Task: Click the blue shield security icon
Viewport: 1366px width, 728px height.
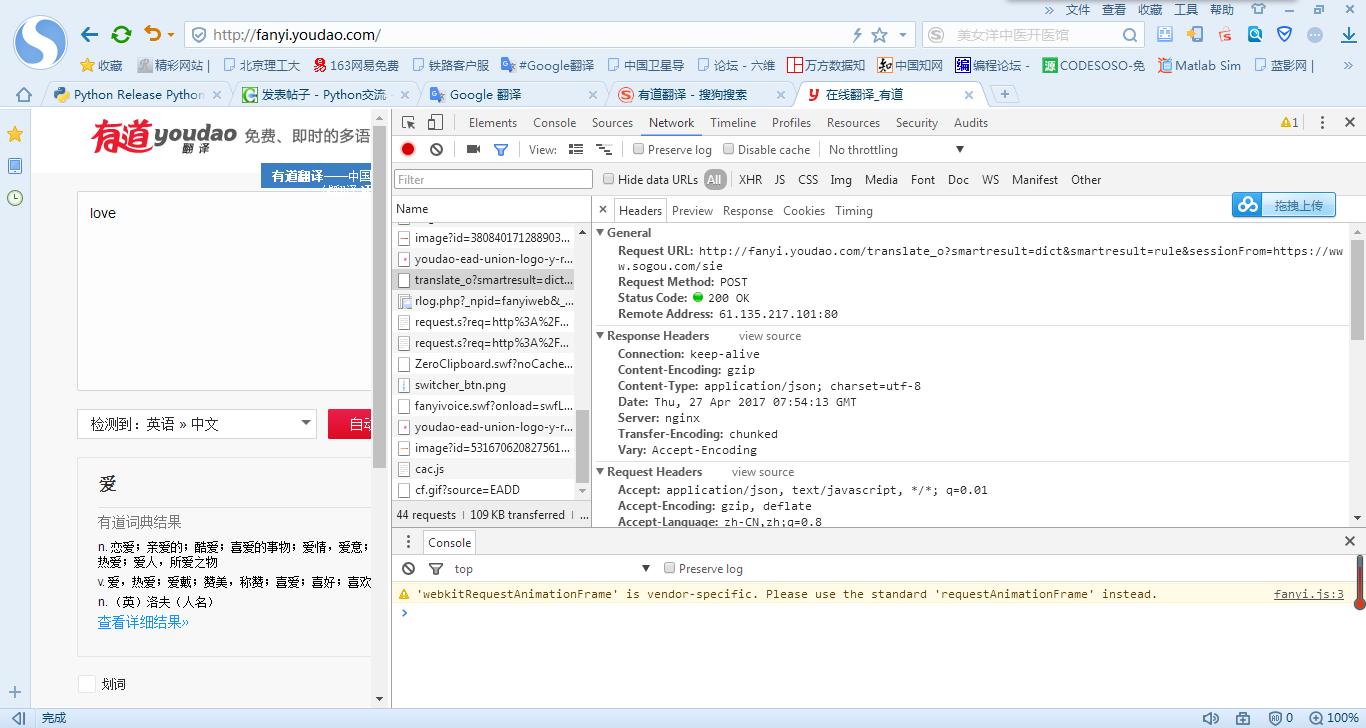Action: pyautogui.click(x=1285, y=35)
